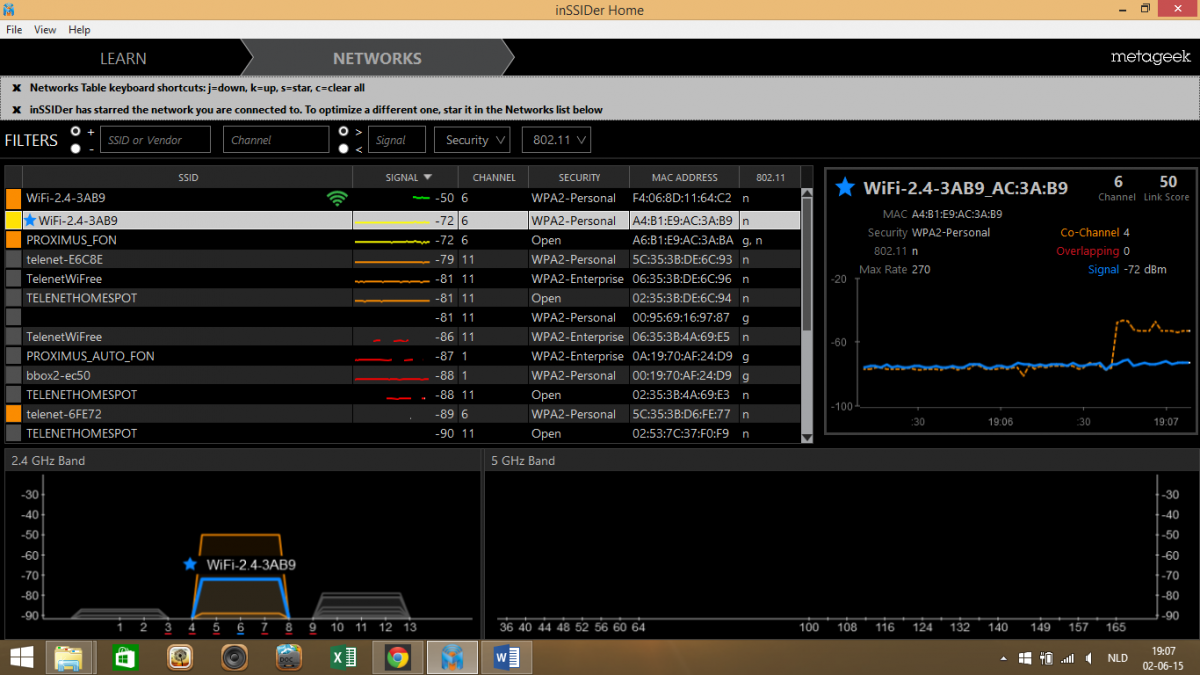Select the unnamed network with MAC 00:95:69:16:97:87
Screen dimensions: 1200x675
tap(403, 317)
